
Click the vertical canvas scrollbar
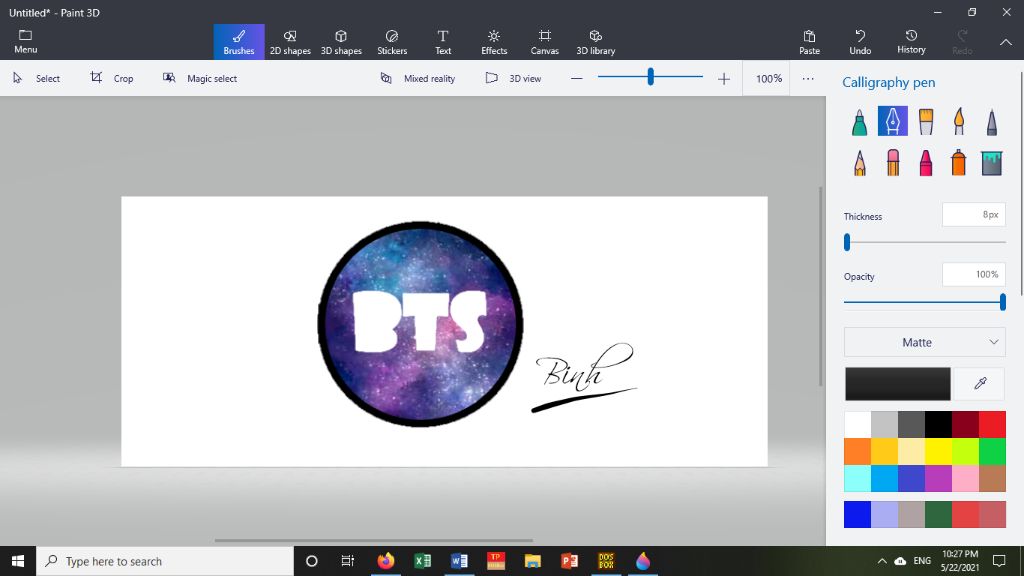click(821, 287)
